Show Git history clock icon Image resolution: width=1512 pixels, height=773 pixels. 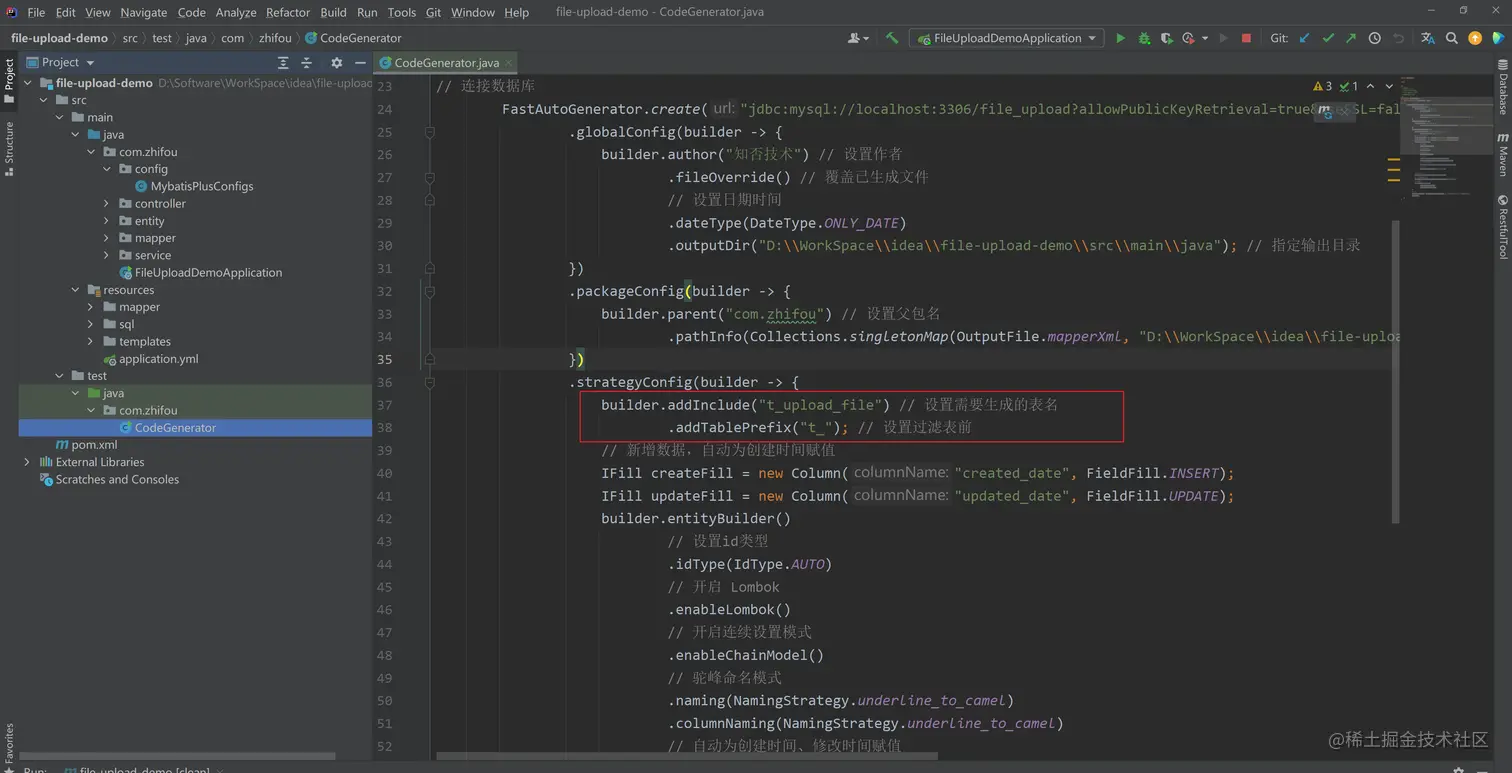click(x=1375, y=38)
